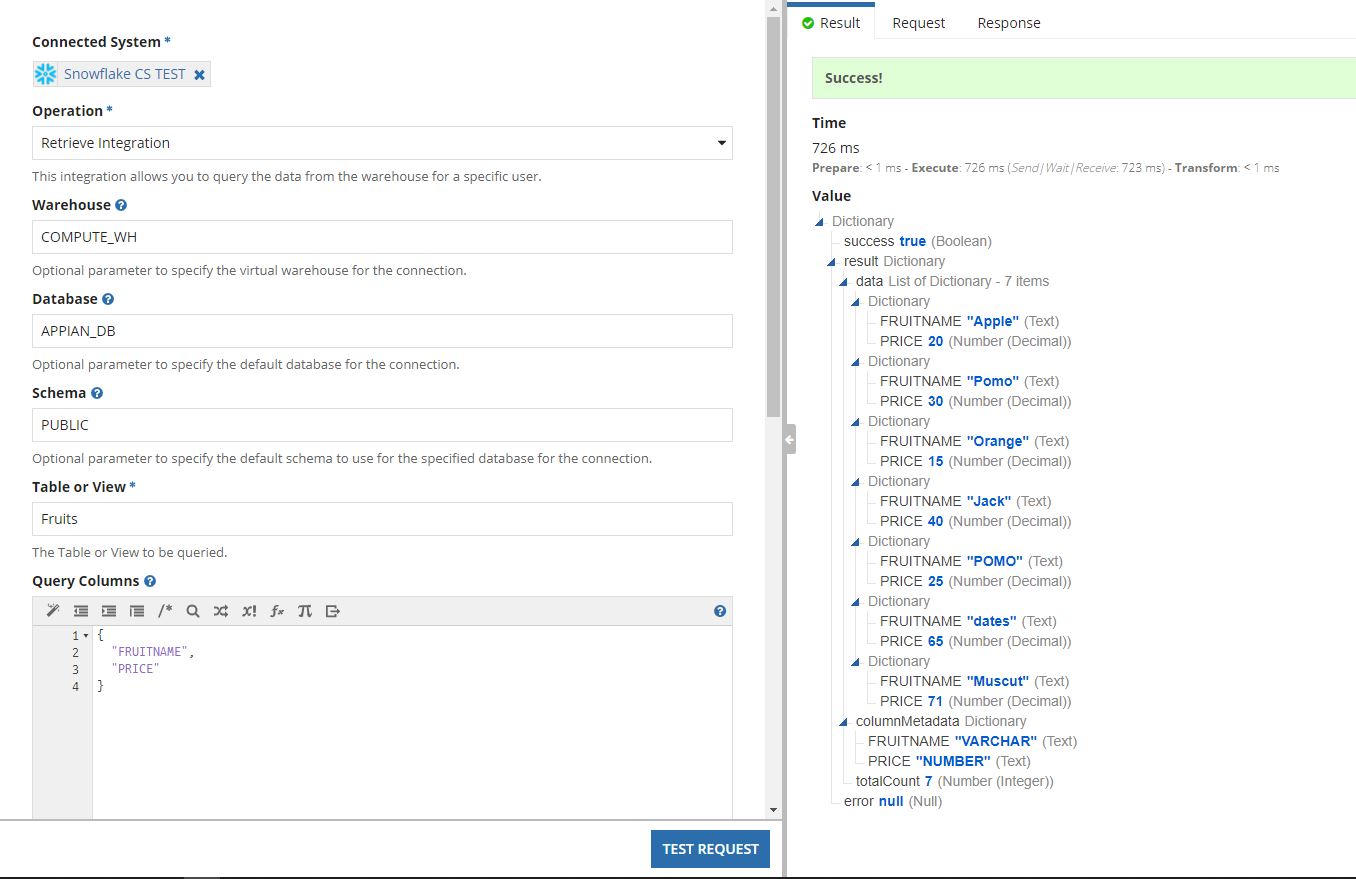The image size is (1356, 879).
Task: Click the pi symbol toolbar icon
Action: click(305, 611)
